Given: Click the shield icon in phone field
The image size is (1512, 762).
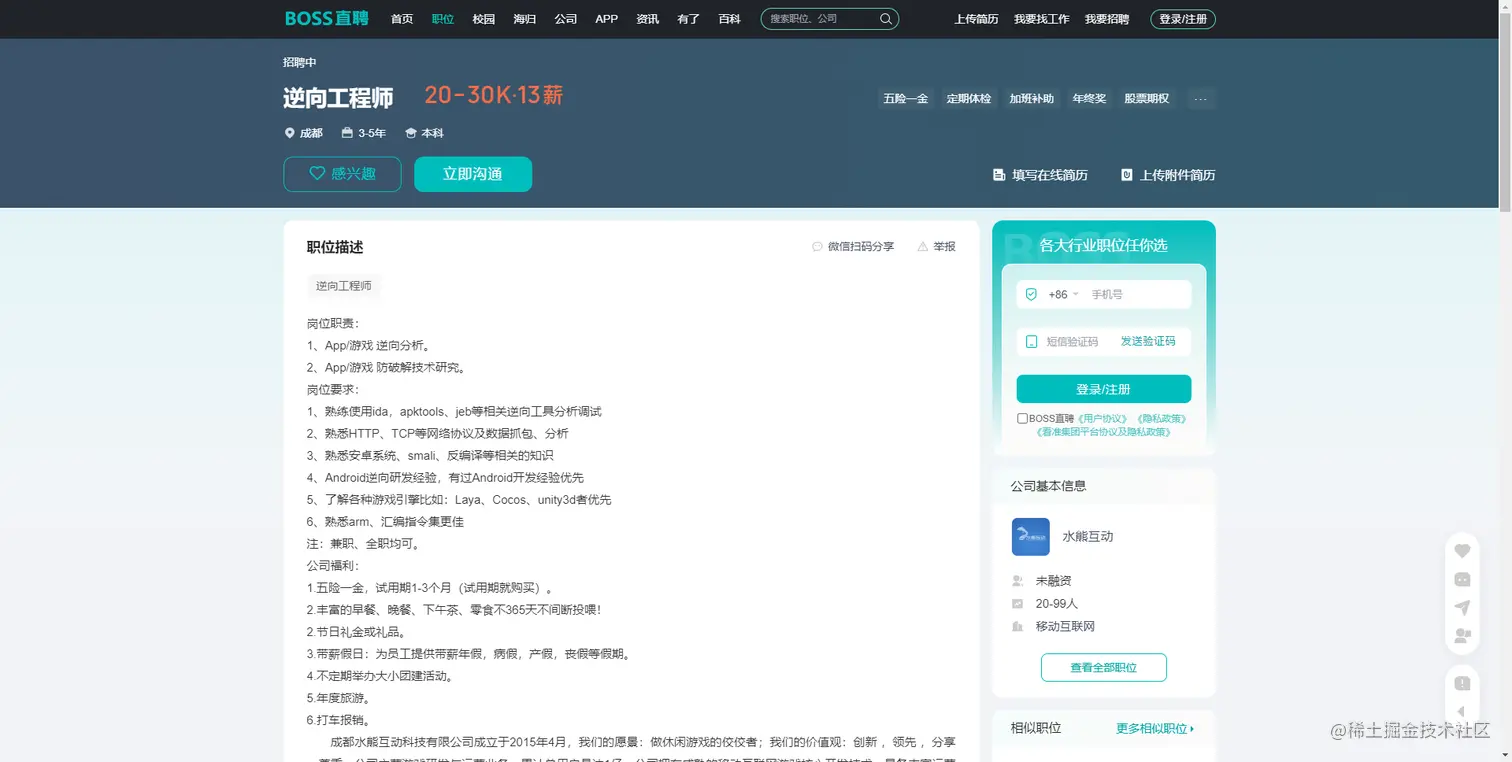Looking at the screenshot, I should pyautogui.click(x=1031, y=294).
